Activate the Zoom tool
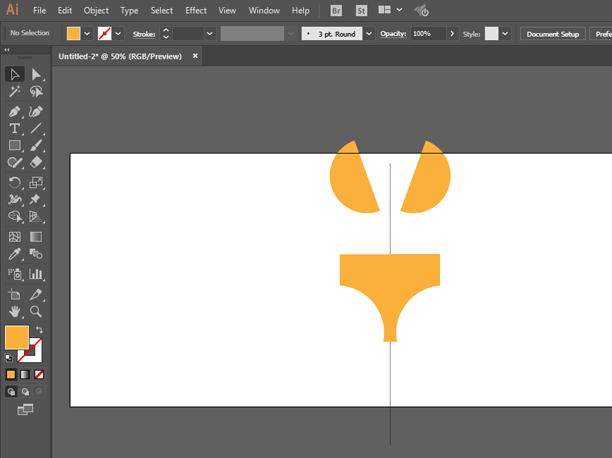 tap(37, 312)
